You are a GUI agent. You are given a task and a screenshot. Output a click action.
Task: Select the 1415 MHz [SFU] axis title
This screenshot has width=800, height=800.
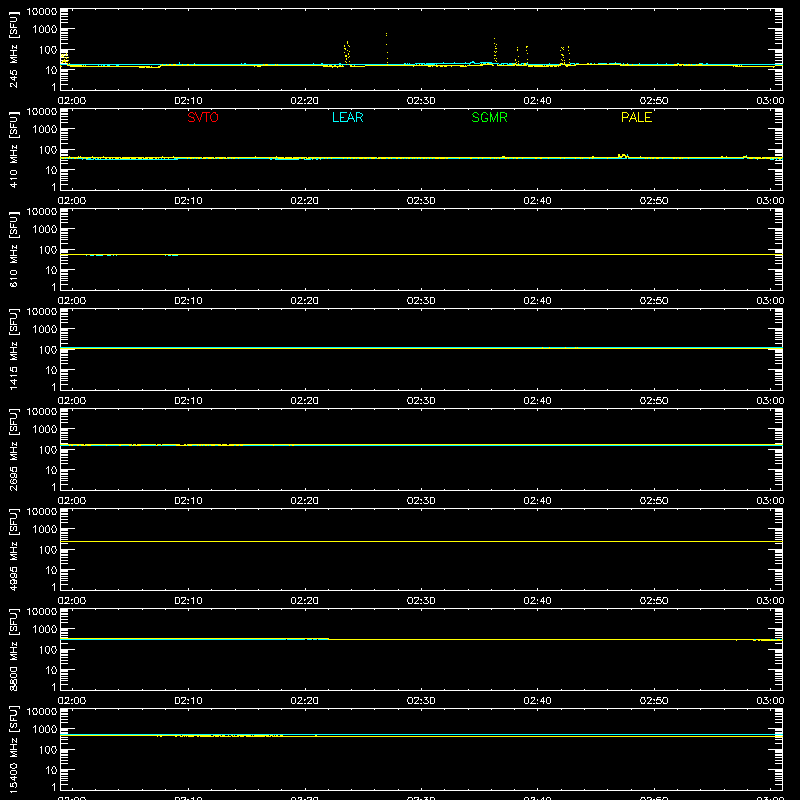13,349
